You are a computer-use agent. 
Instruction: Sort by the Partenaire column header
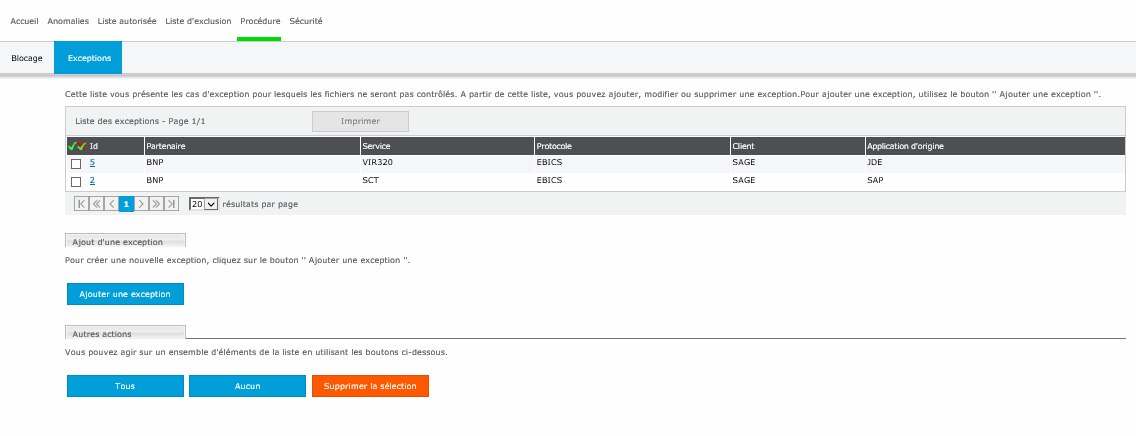(x=166, y=146)
